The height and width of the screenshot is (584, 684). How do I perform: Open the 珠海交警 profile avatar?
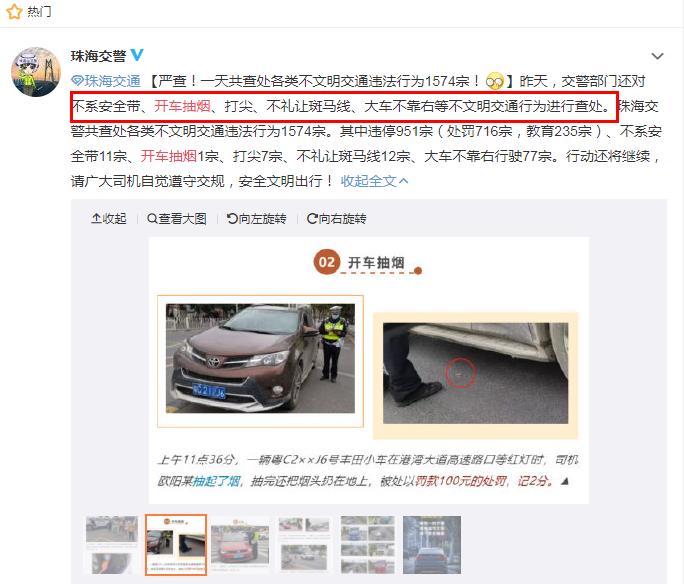pyautogui.click(x=36, y=72)
